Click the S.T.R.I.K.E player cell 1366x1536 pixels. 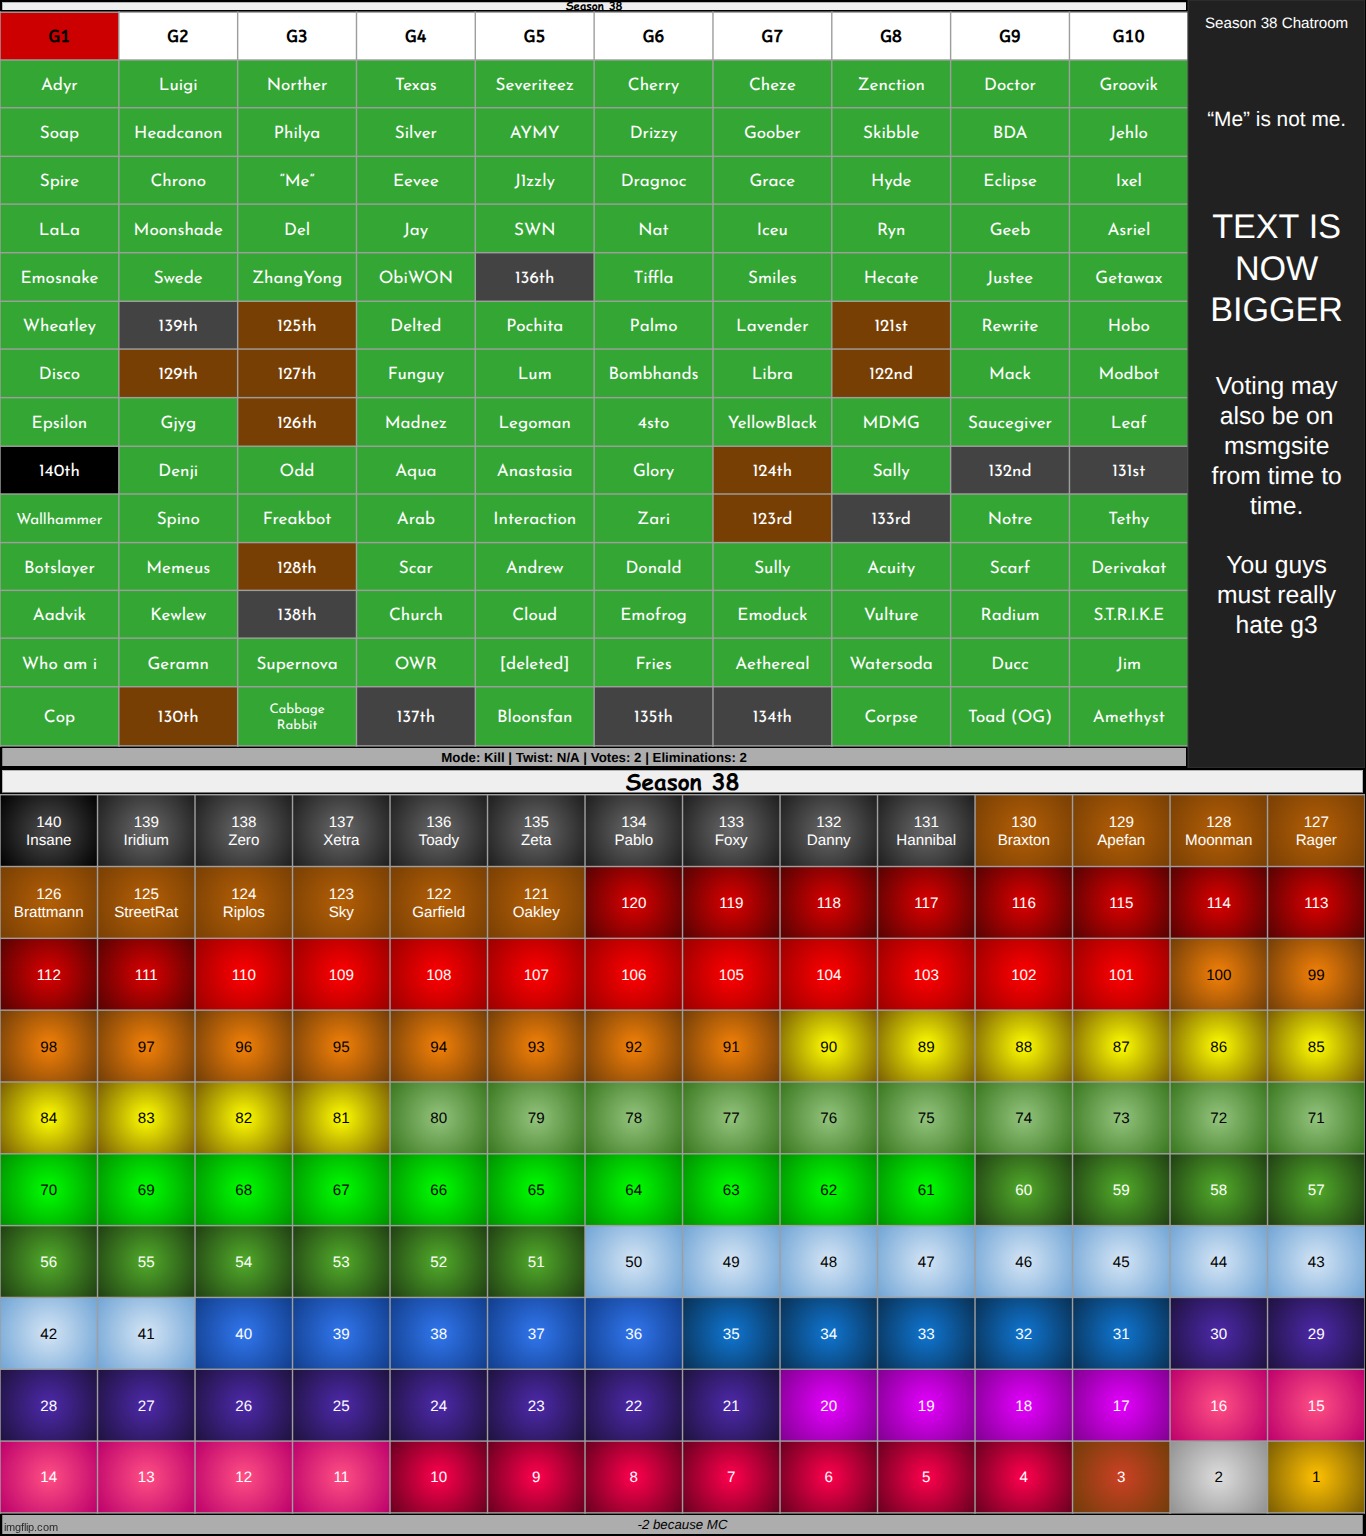coord(1128,614)
